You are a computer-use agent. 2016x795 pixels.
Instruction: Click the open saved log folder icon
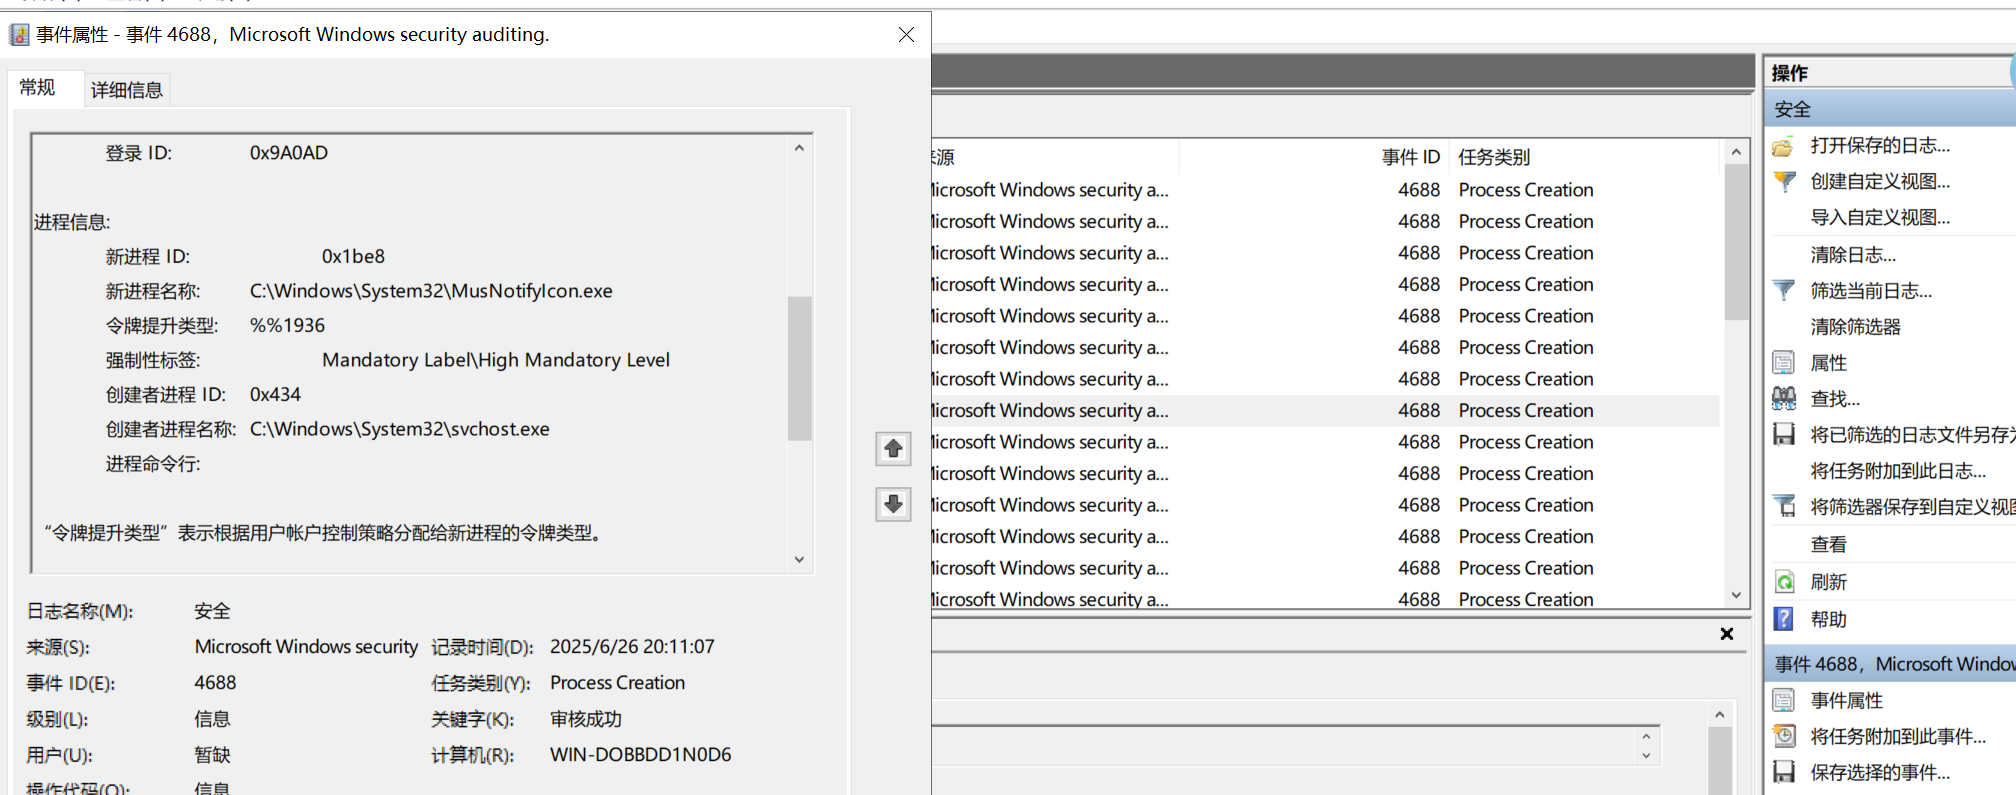(1783, 146)
